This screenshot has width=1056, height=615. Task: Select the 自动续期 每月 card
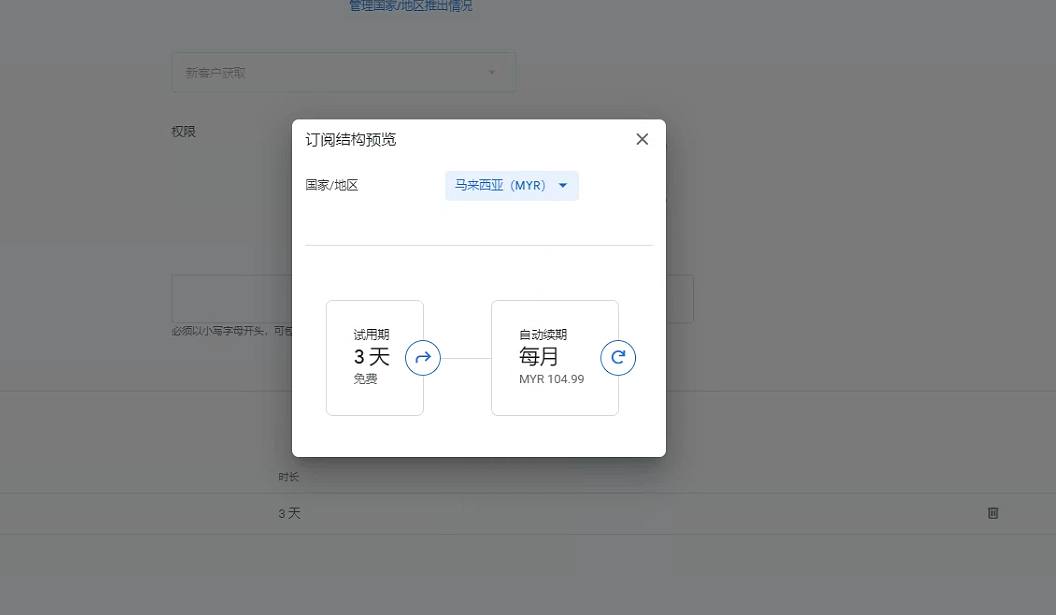[555, 358]
